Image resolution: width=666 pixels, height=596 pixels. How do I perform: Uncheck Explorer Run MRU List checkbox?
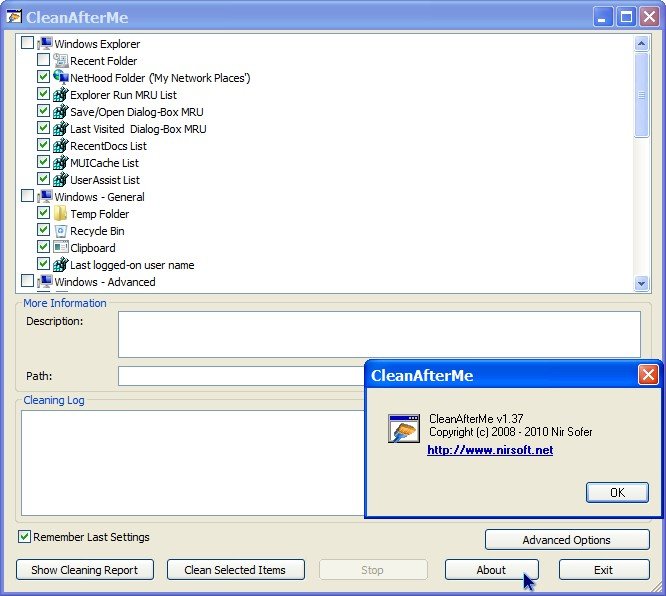click(43, 93)
